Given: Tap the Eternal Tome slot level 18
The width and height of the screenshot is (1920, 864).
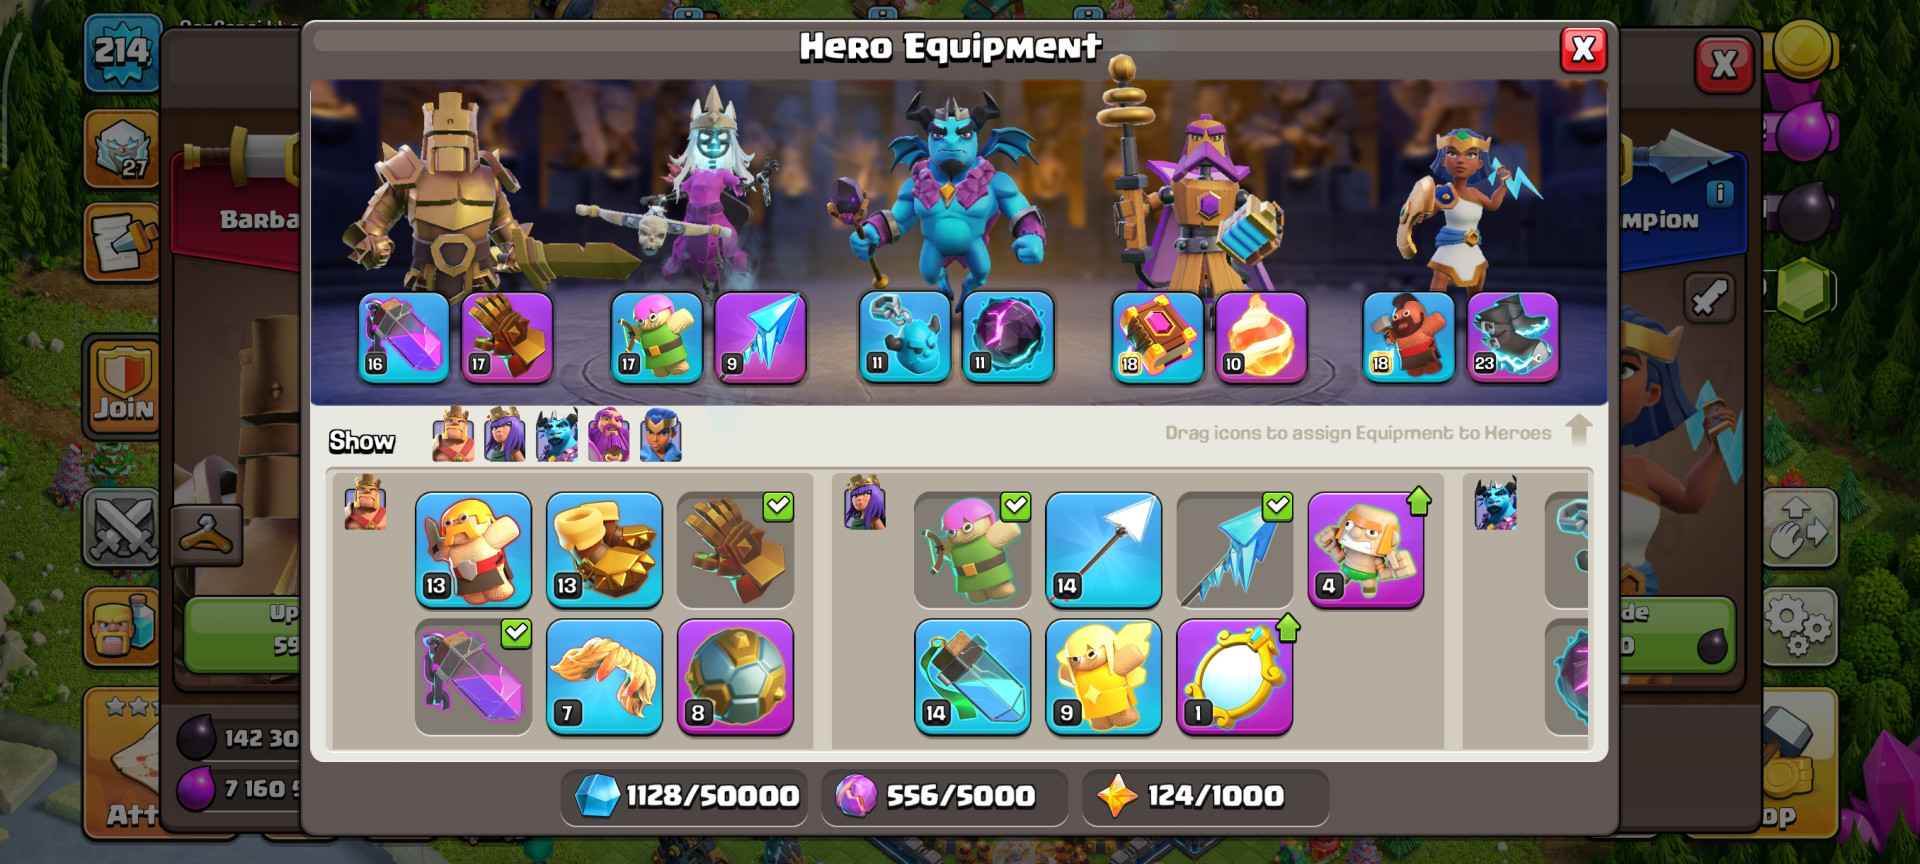Looking at the screenshot, I should click(1157, 337).
